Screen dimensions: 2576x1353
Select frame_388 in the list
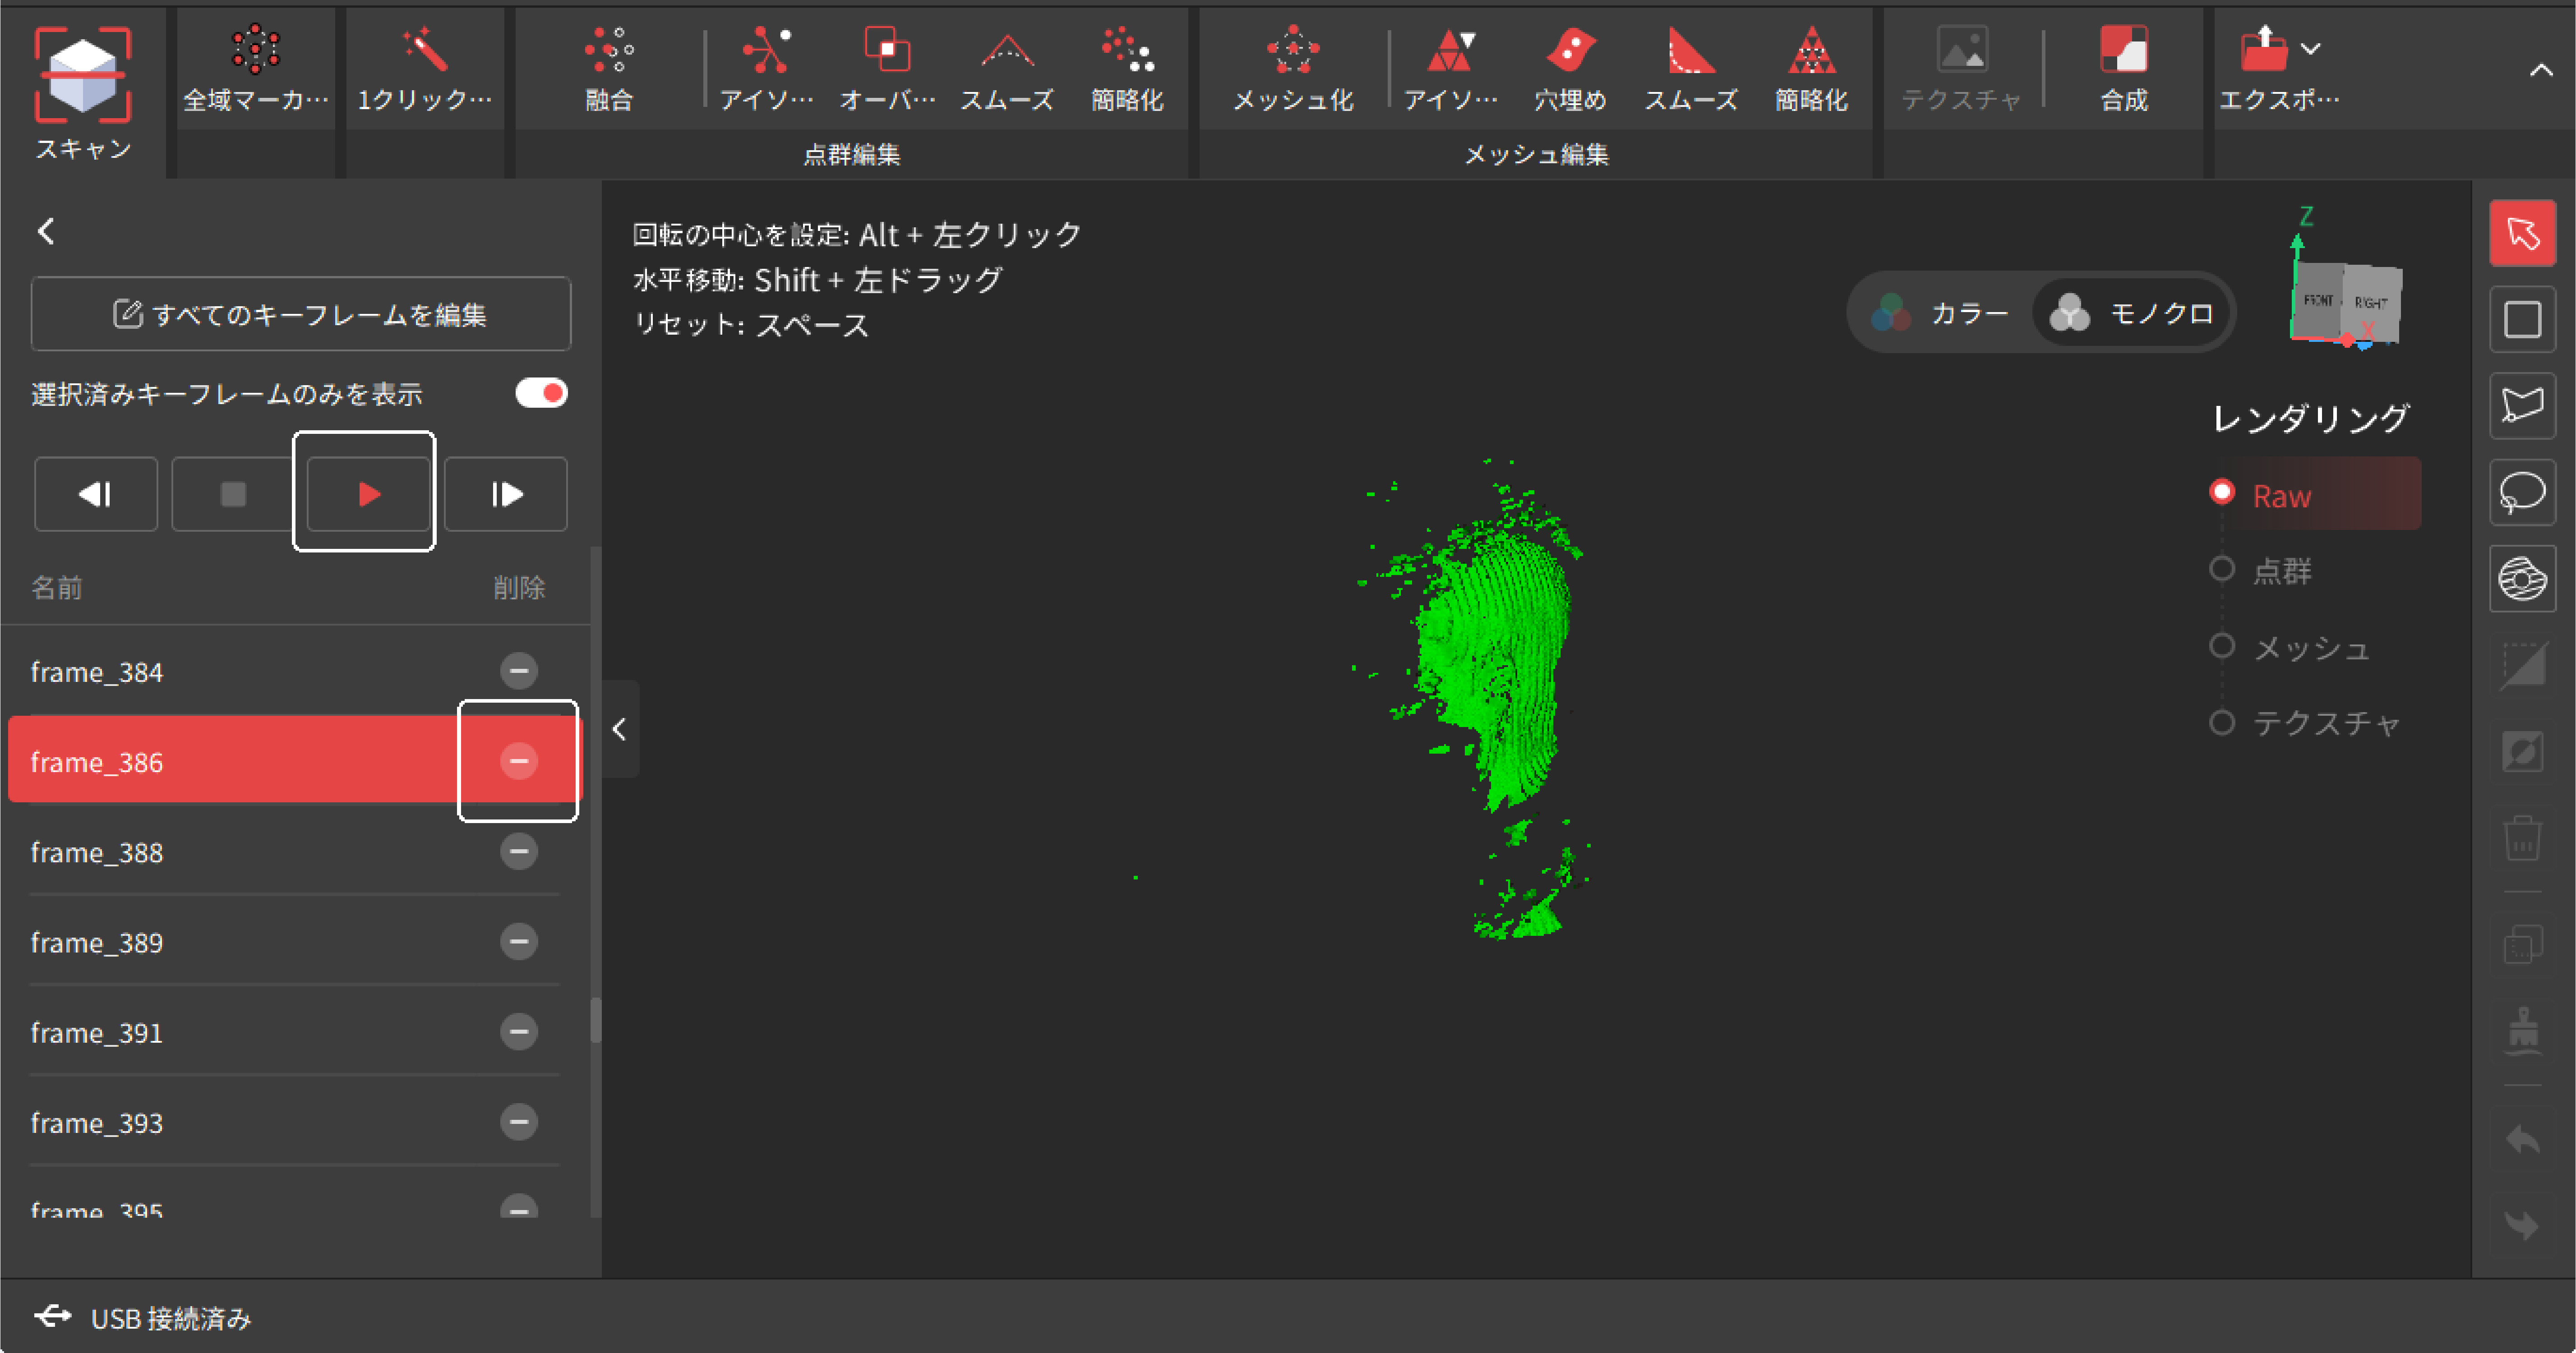[x=295, y=852]
